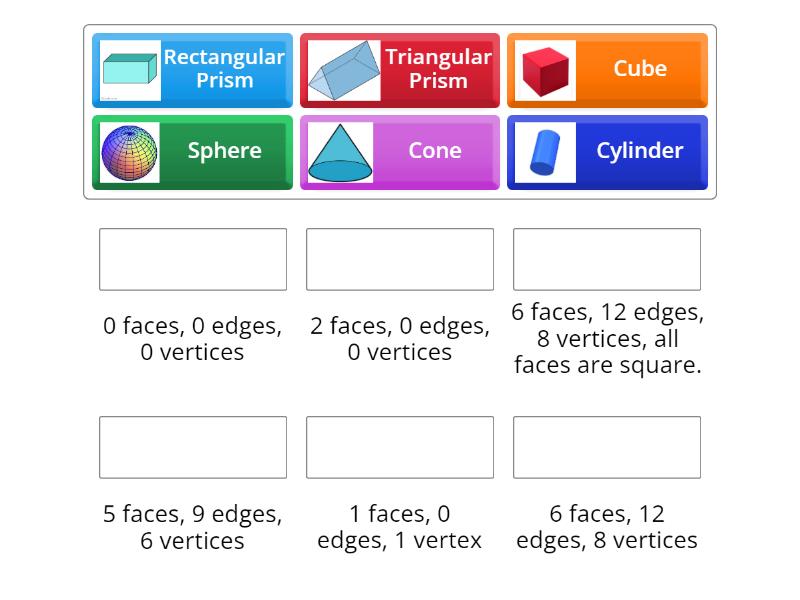Click the green Sphere answer tile
The image size is (800, 600).
tap(193, 151)
